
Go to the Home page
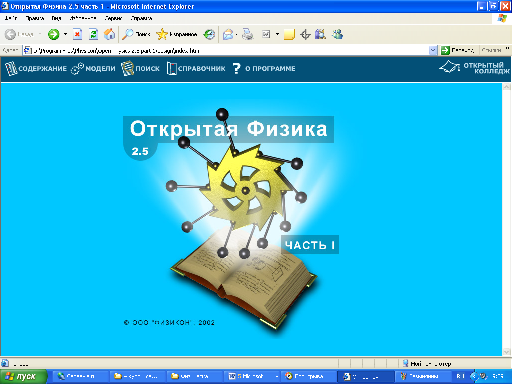coord(109,34)
